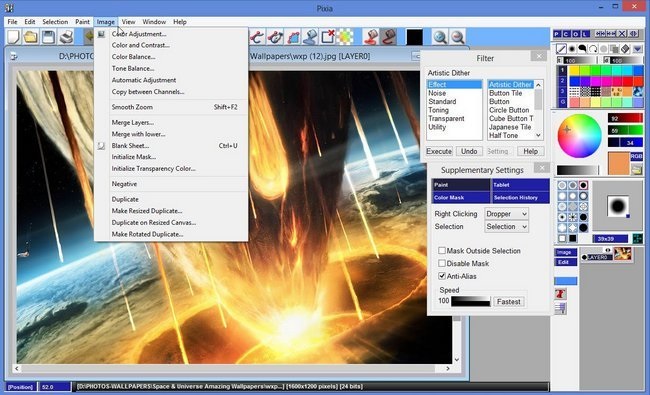Click Help in the Filter panel
The height and width of the screenshot is (395, 650).
(x=530, y=151)
